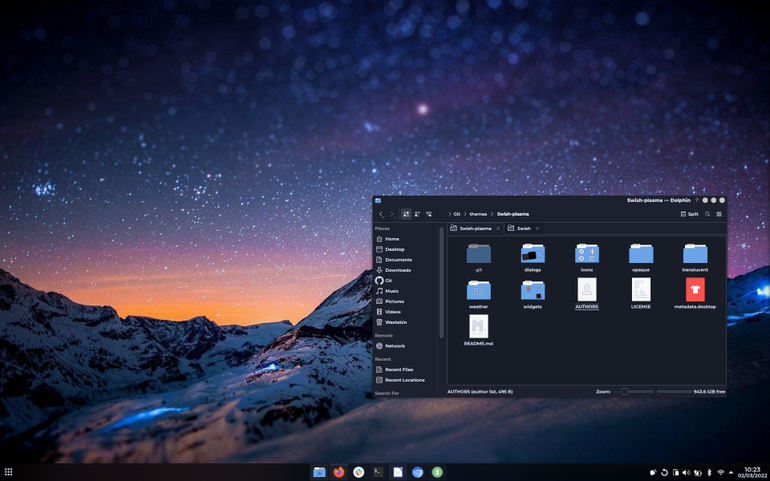
Task: Close the Swish-plasma tab
Action: [x=498, y=228]
